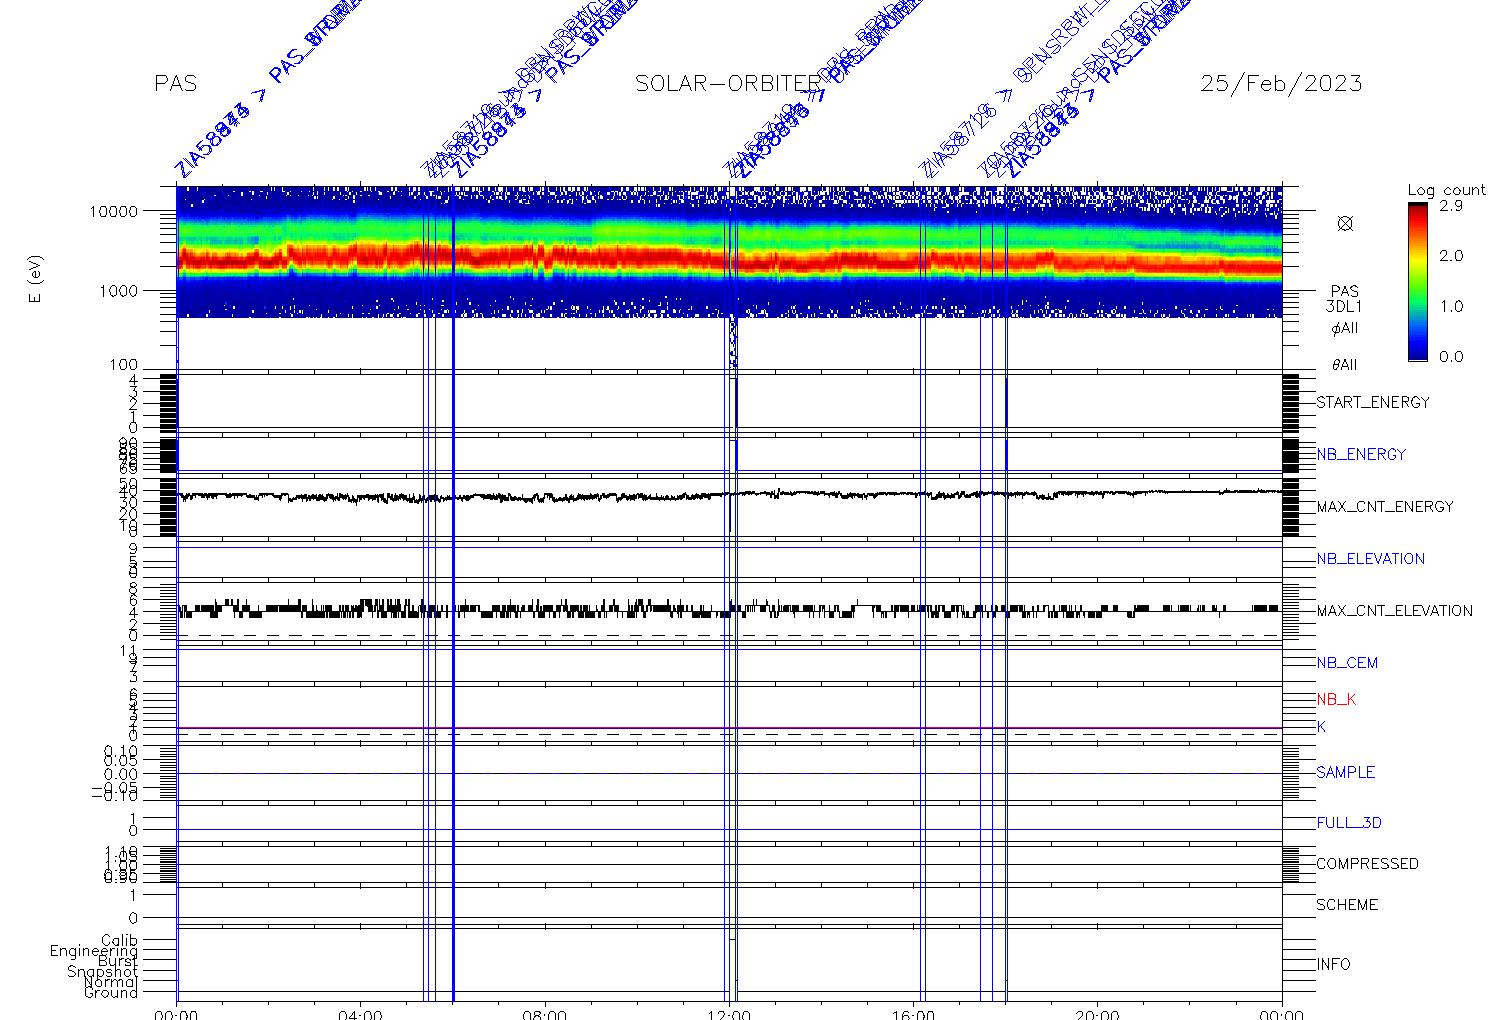1512x1020 pixels.
Task: Click the '04:00' time tick label
Action: [x=360, y=1015]
